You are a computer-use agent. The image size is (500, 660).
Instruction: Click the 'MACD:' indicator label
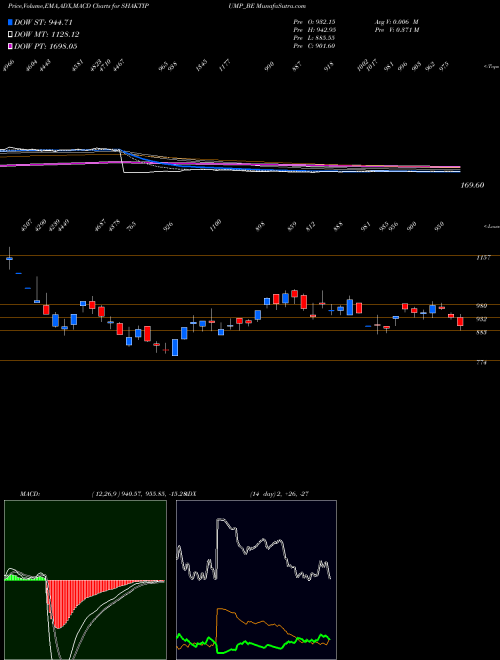29,494
